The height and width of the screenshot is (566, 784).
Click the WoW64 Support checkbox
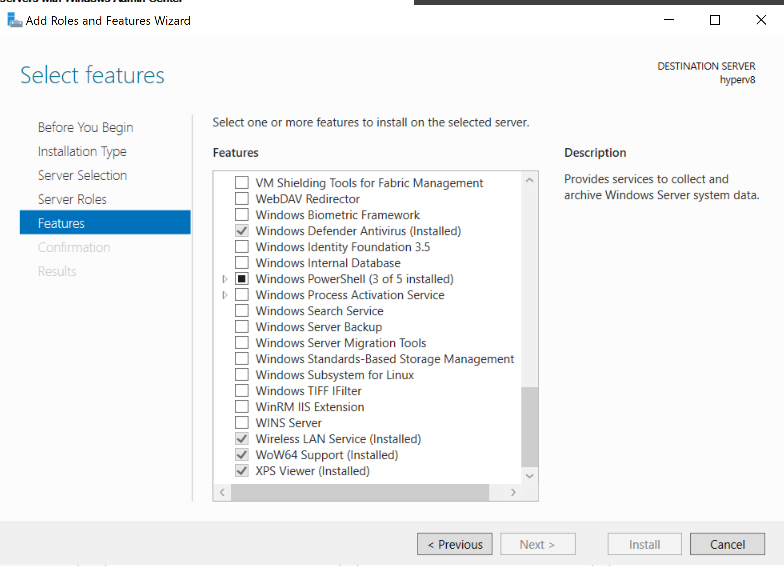(x=242, y=454)
